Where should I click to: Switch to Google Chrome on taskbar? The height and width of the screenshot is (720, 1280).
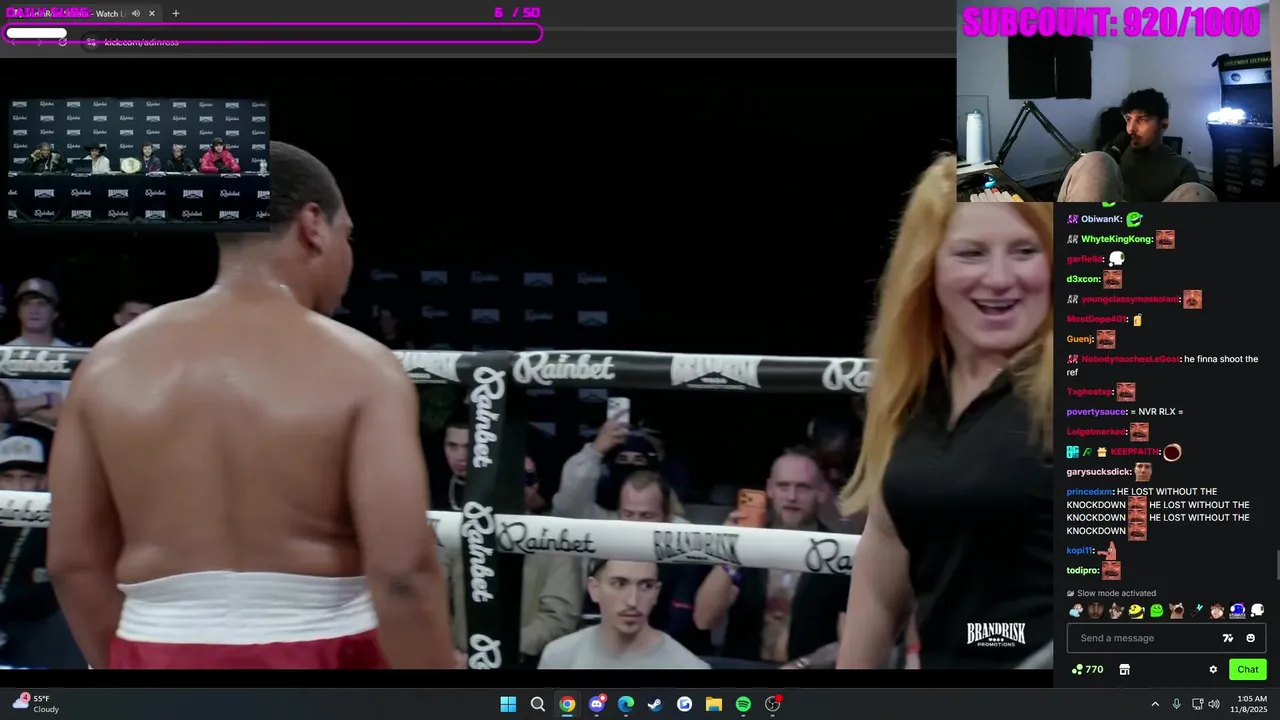tap(567, 704)
